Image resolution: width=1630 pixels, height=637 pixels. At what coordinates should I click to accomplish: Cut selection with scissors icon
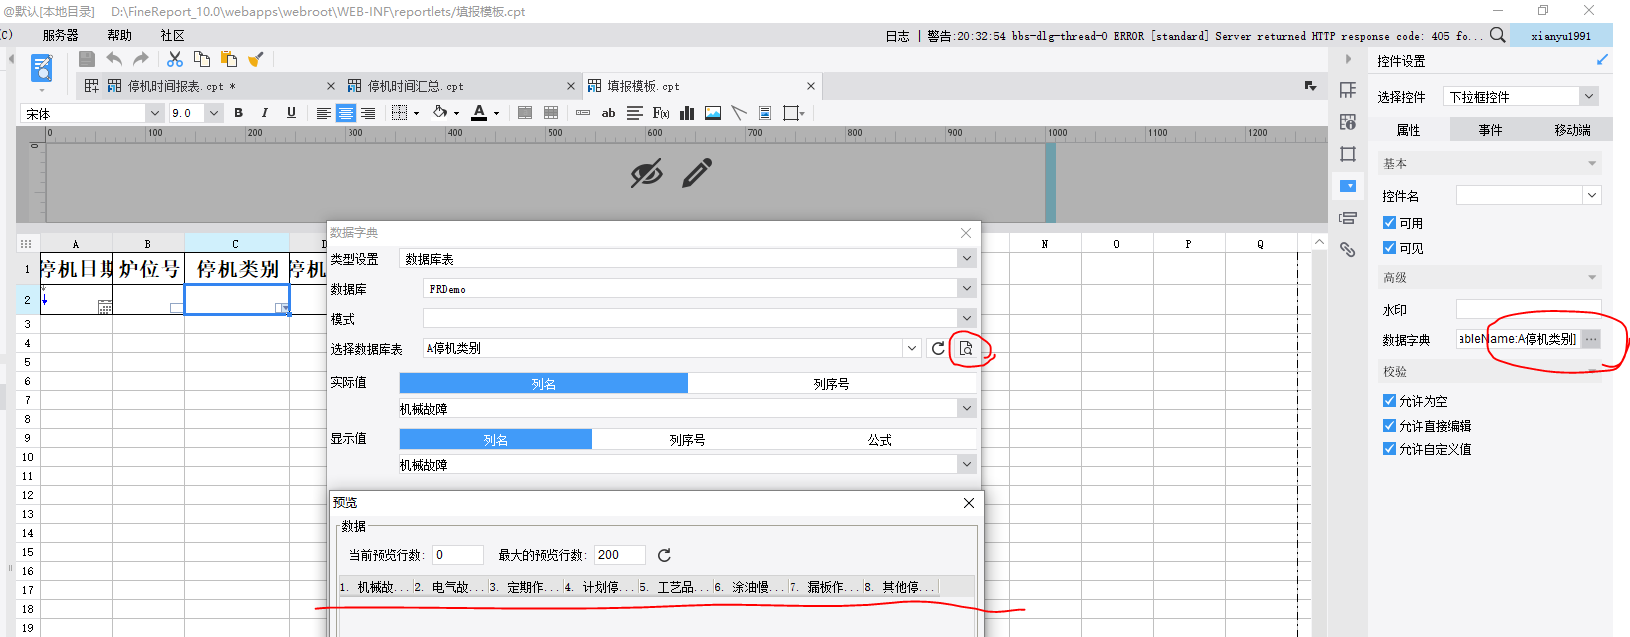(x=175, y=59)
